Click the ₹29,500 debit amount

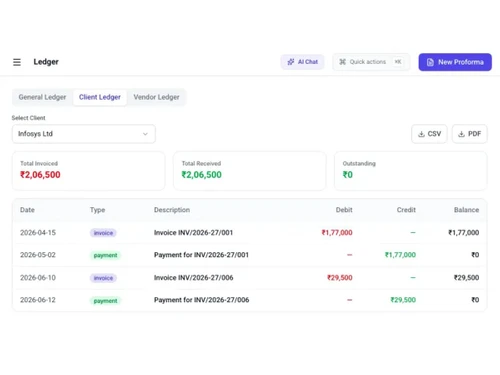[340, 278]
